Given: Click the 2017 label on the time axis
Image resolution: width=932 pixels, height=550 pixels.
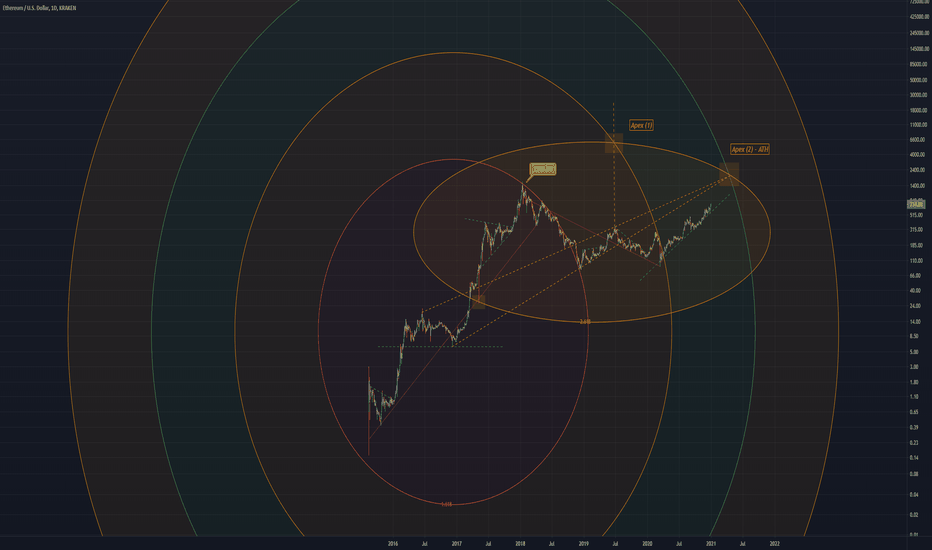Looking at the screenshot, I should 456,543.
